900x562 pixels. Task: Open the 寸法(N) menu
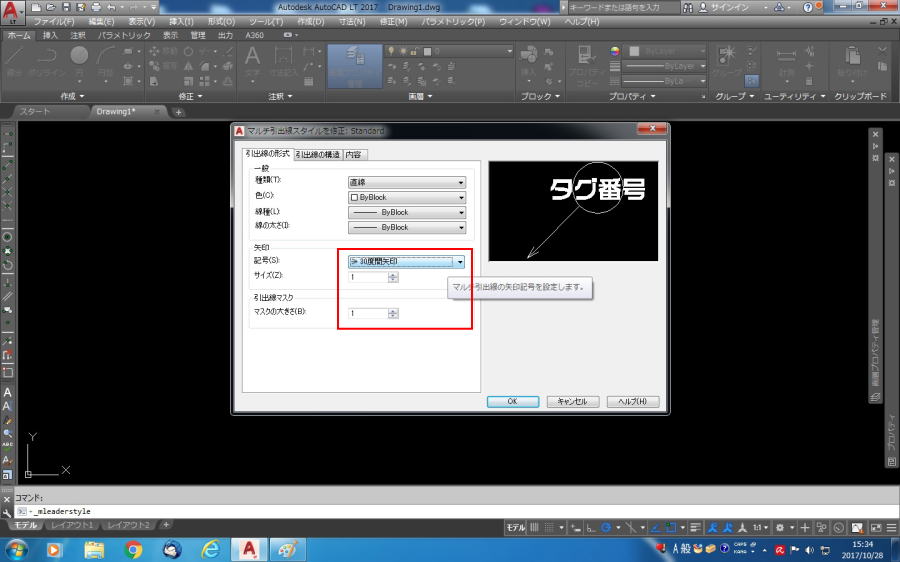point(352,21)
